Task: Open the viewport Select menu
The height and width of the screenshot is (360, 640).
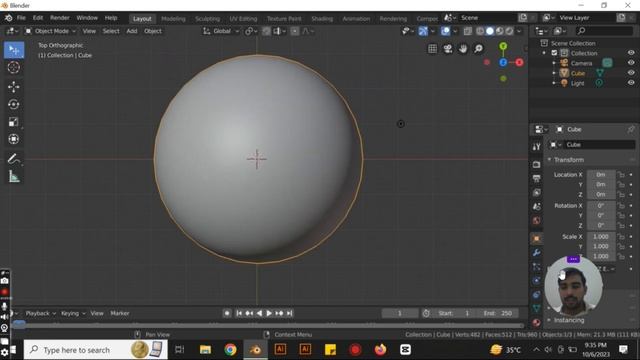Action: coord(111,31)
